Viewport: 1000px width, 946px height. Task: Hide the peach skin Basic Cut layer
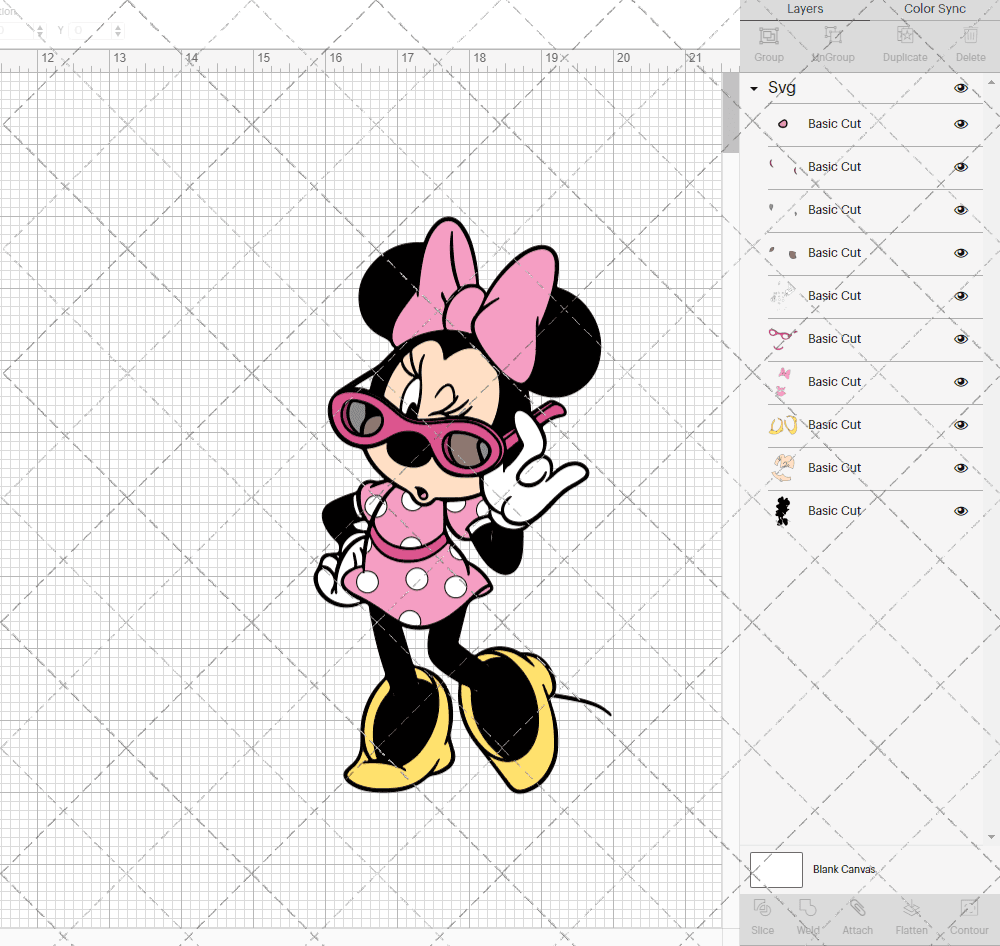point(960,468)
